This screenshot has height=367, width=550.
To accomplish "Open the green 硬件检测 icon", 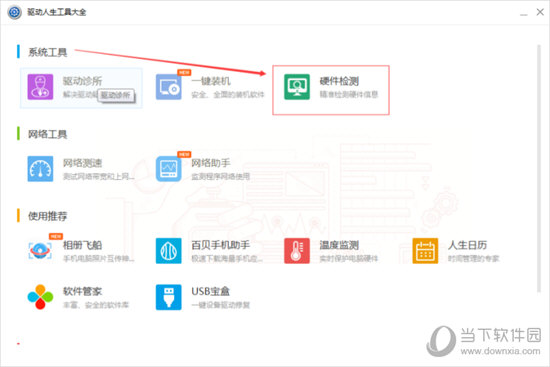I will pos(297,87).
